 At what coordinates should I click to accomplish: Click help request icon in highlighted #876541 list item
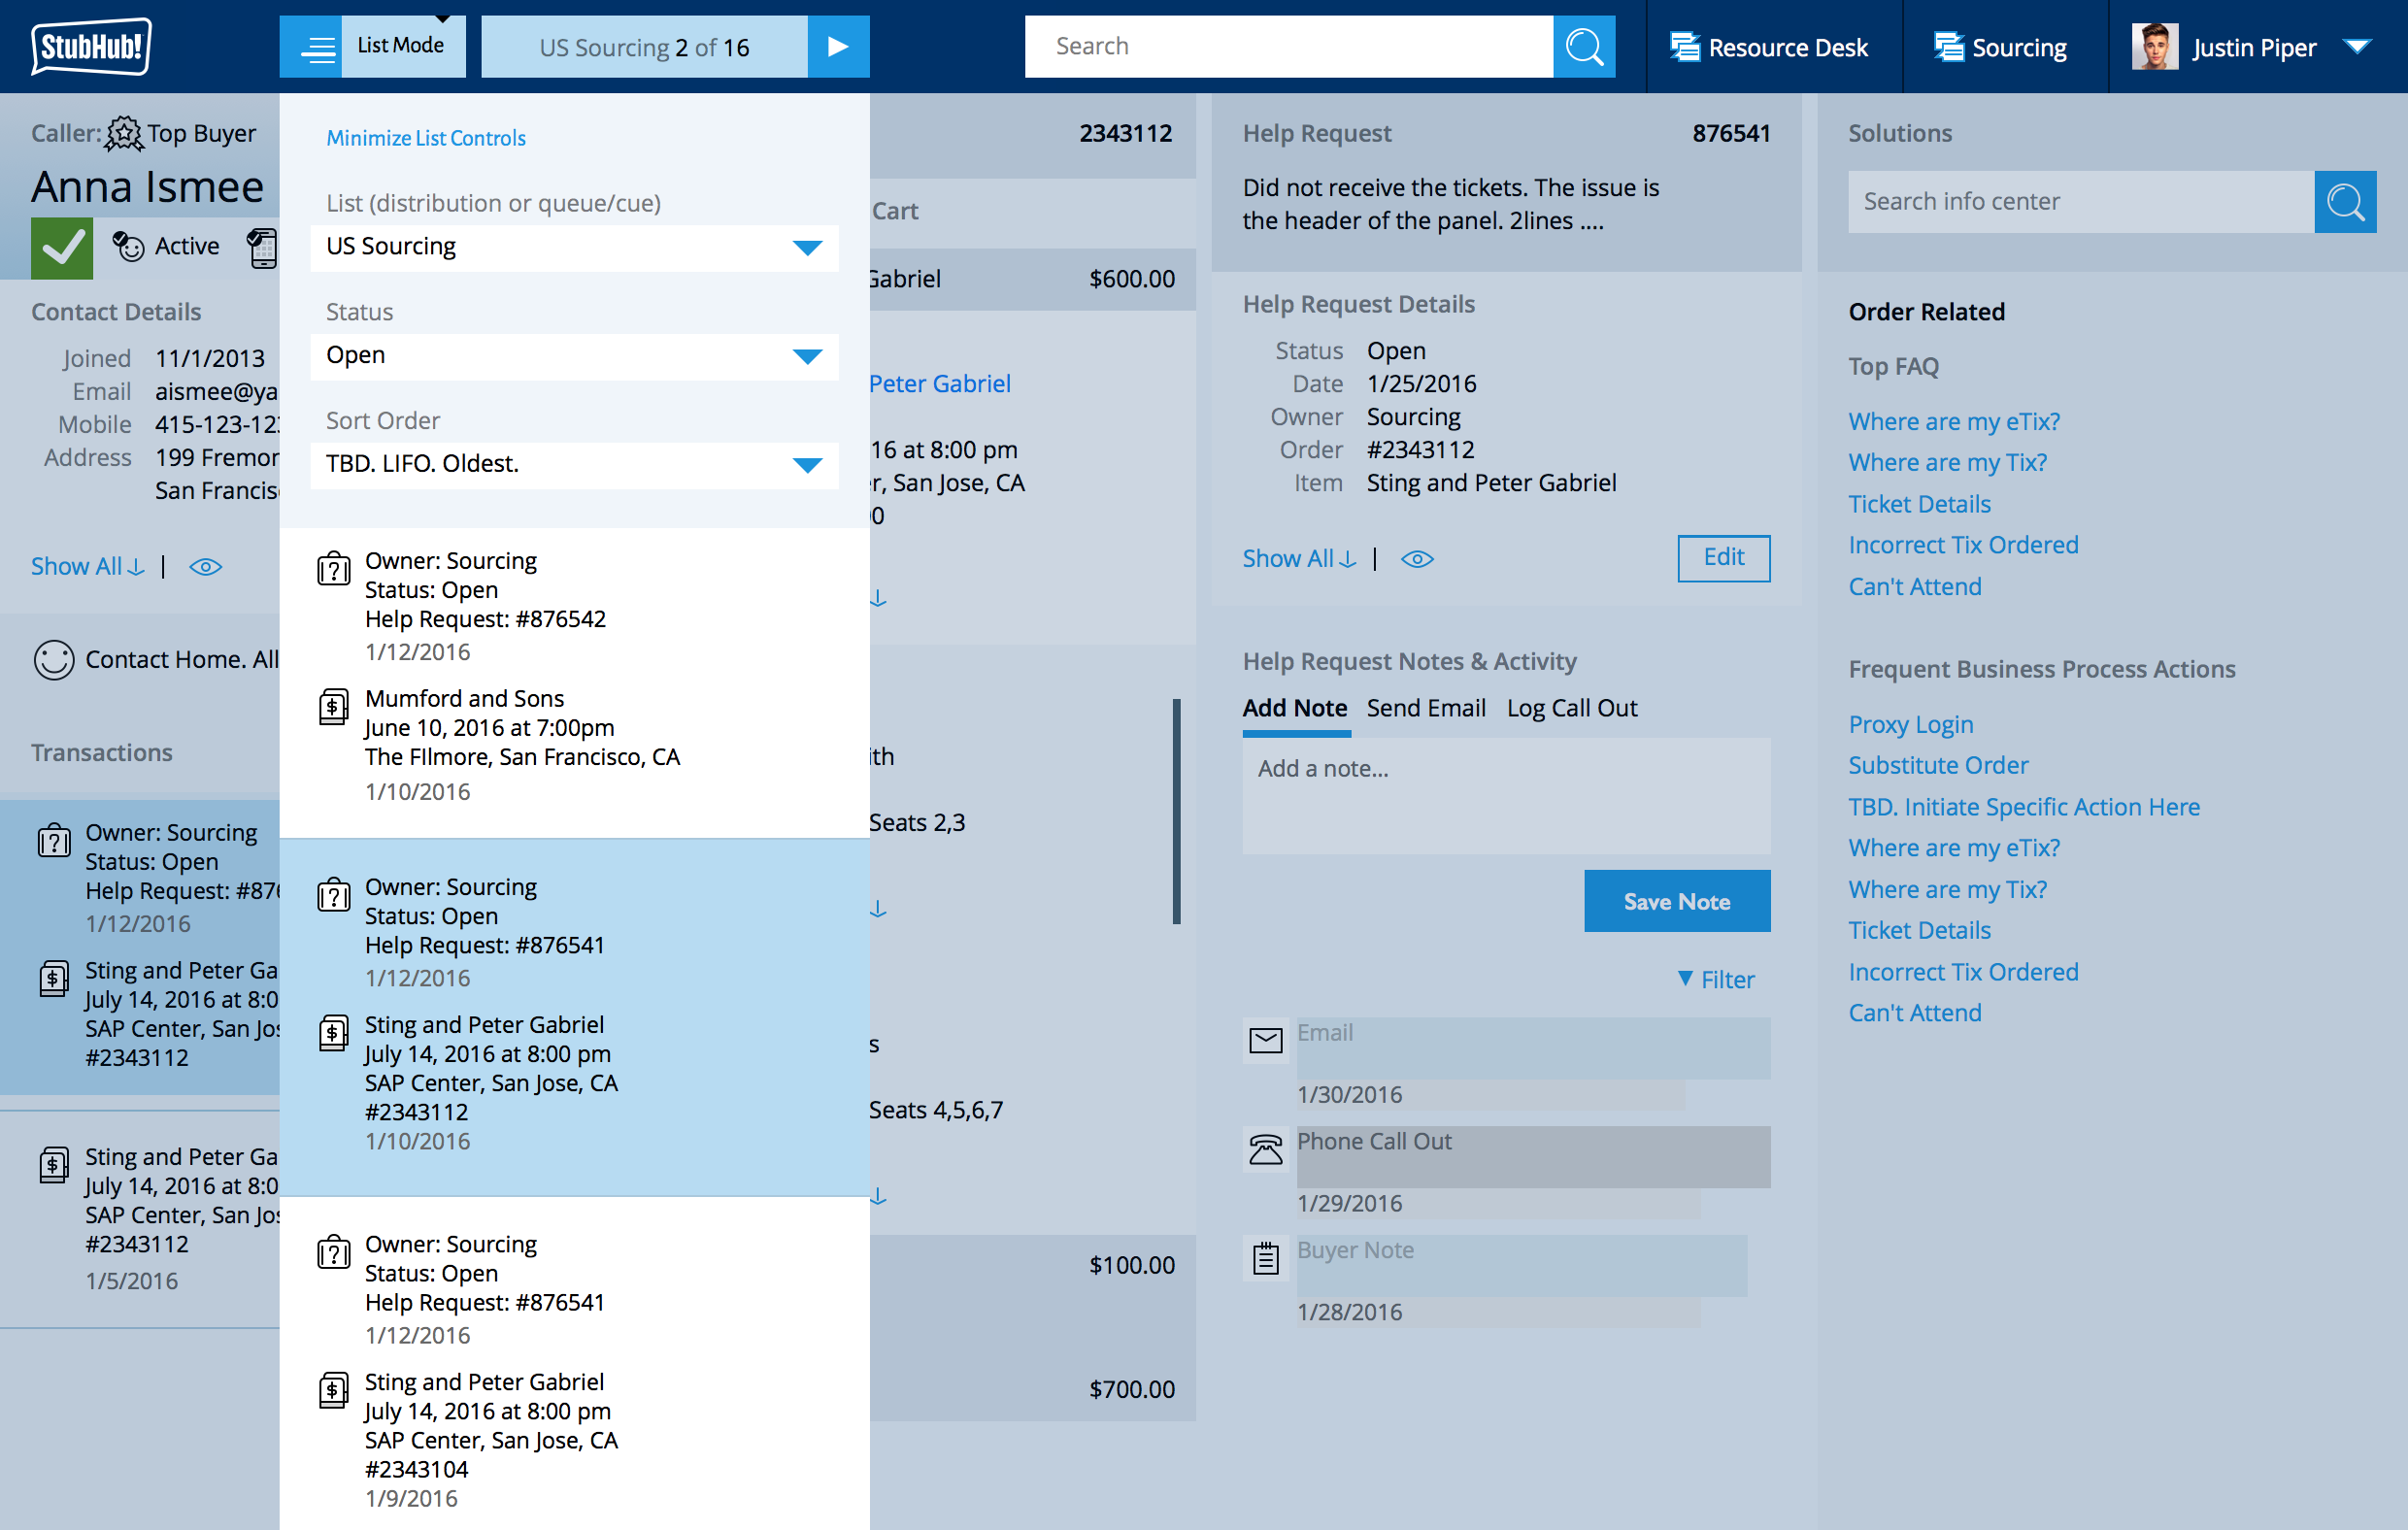point(333,894)
